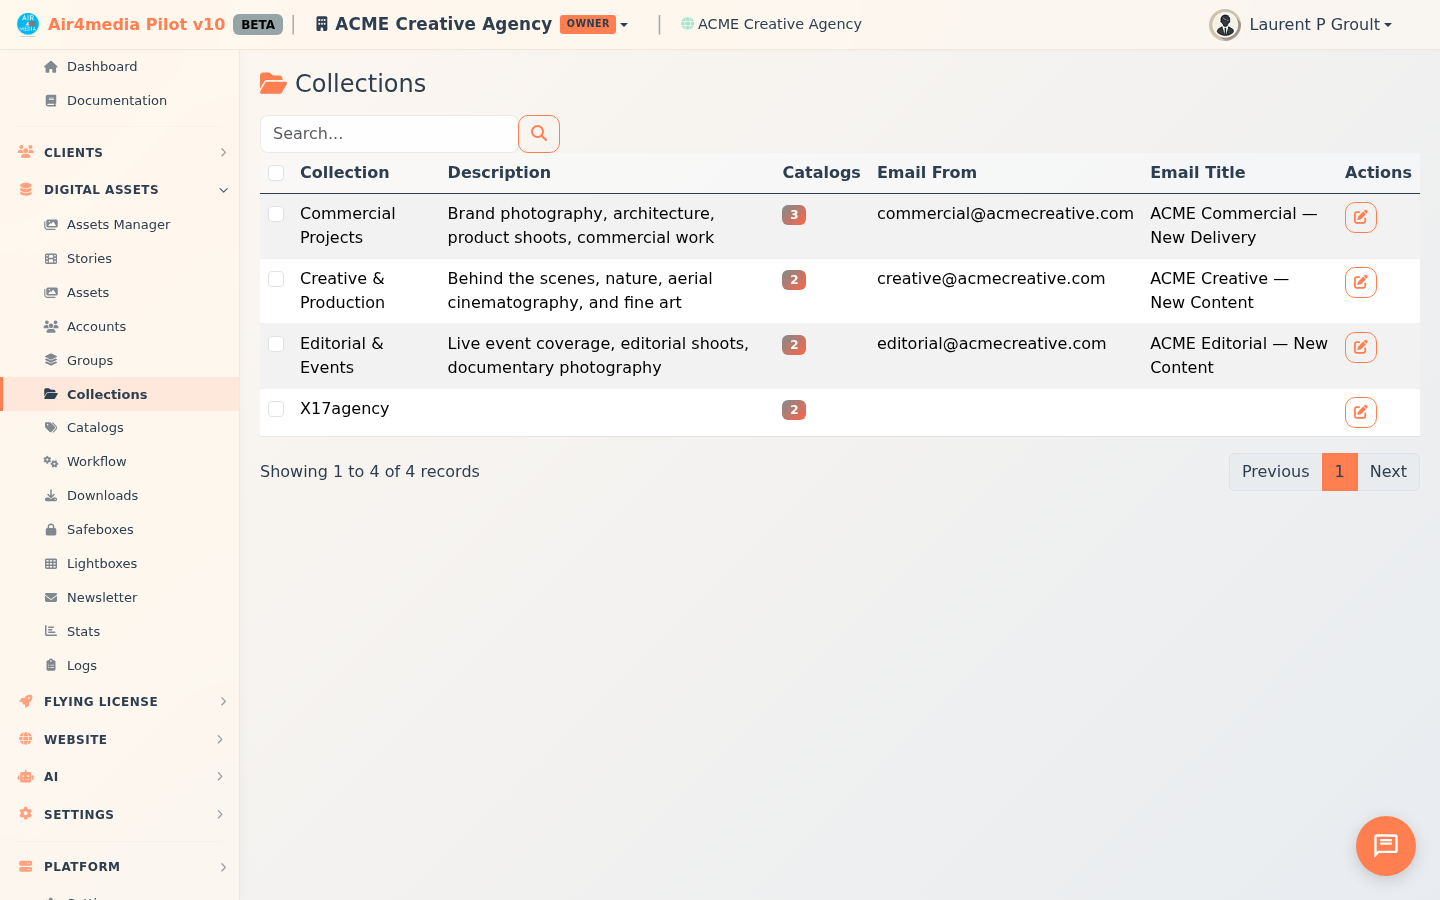Edit the Commercial Projects collection

pos(1360,217)
